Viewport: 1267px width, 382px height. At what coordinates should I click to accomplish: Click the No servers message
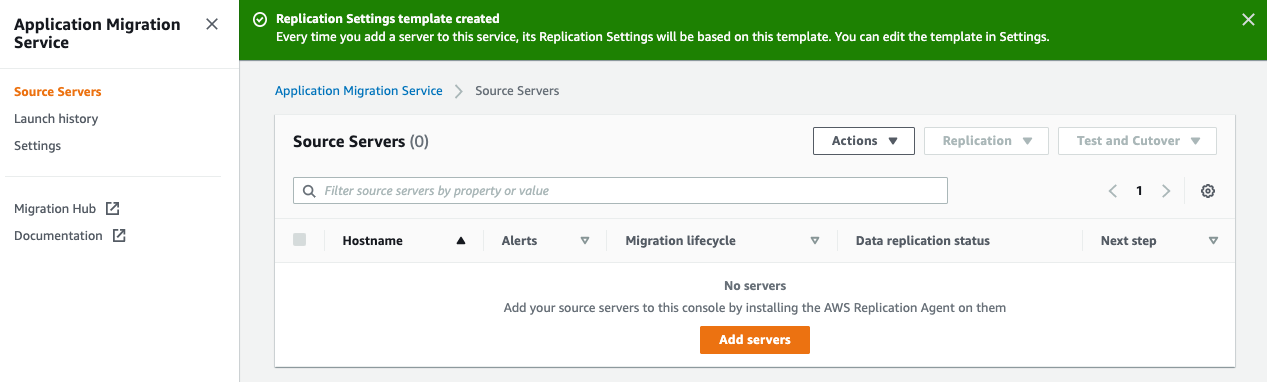(755, 286)
